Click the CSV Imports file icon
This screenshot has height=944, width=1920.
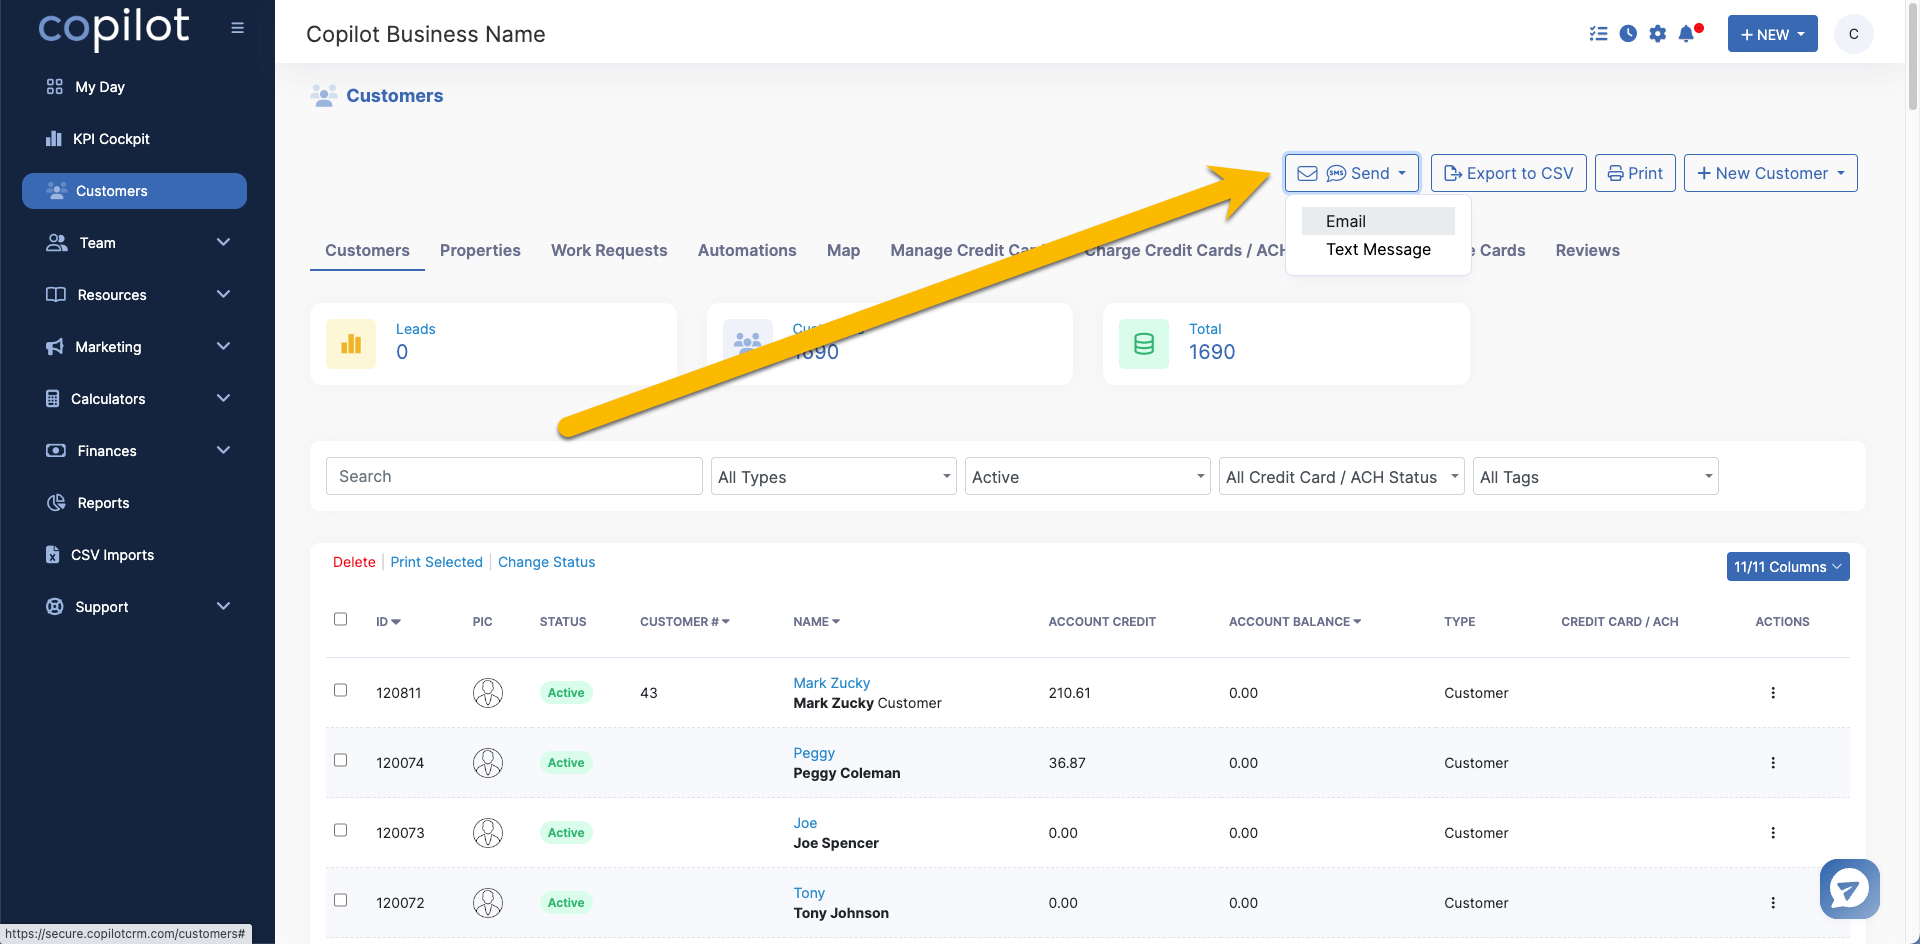(53, 555)
